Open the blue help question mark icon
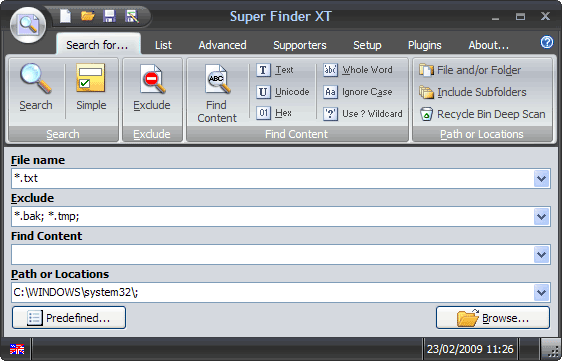Viewport: 562px width, 361px height. pyautogui.click(x=547, y=42)
